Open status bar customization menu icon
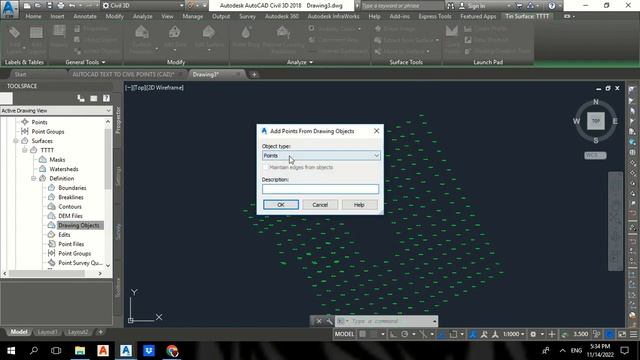The image size is (640, 360). (x=633, y=334)
